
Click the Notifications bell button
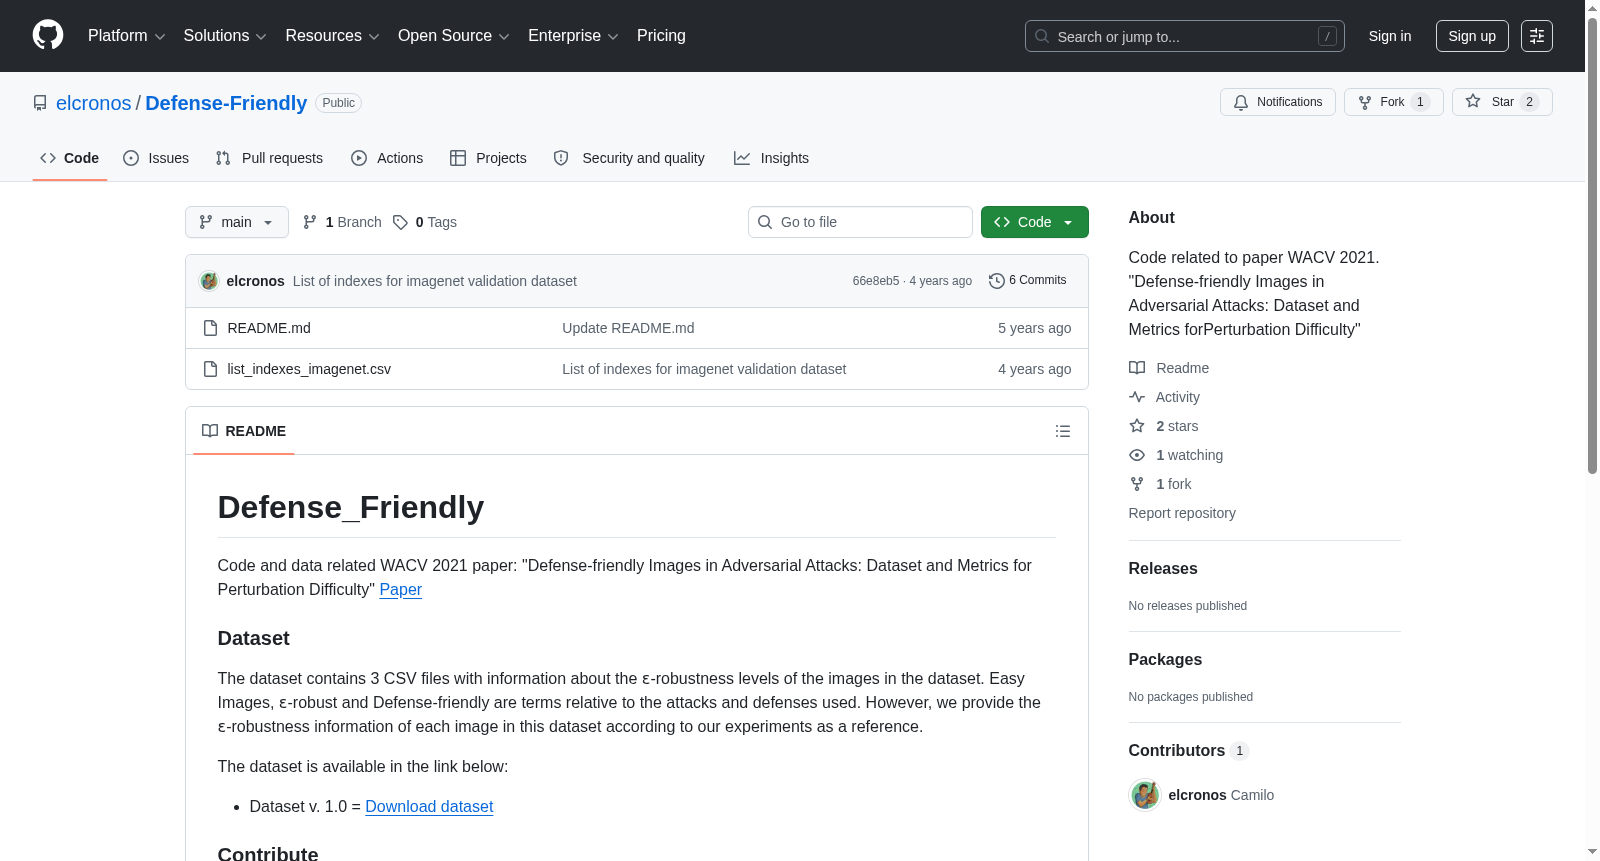[x=1278, y=102]
